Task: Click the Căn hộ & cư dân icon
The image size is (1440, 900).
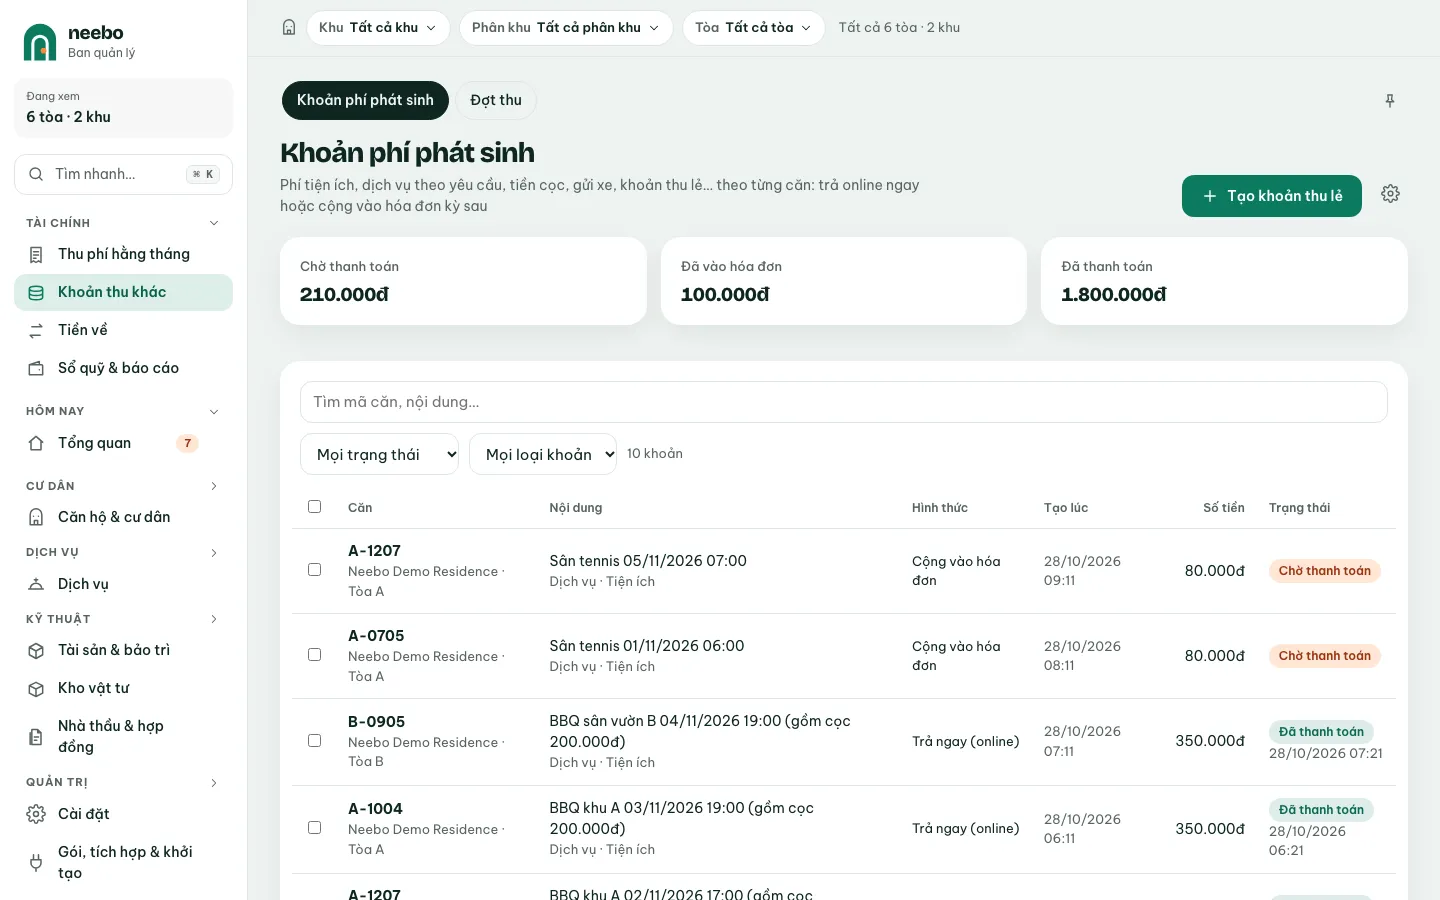Action: [x=36, y=518]
